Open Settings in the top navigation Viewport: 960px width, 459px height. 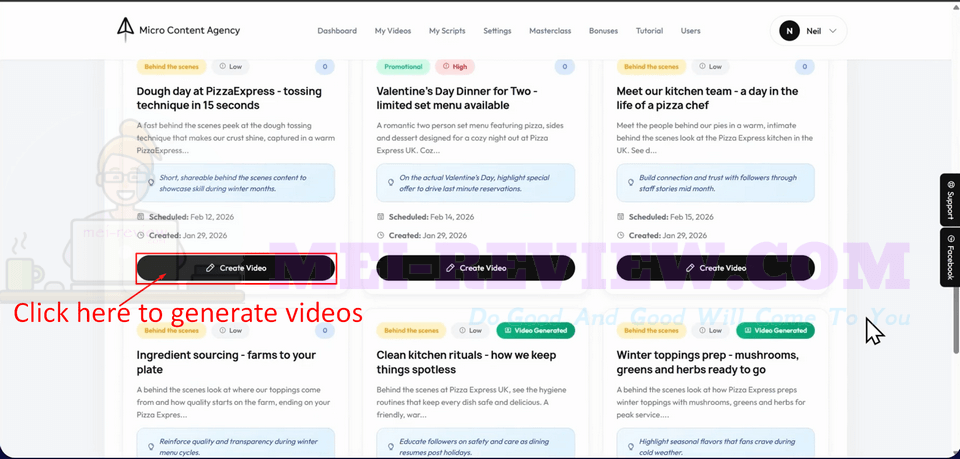point(497,31)
